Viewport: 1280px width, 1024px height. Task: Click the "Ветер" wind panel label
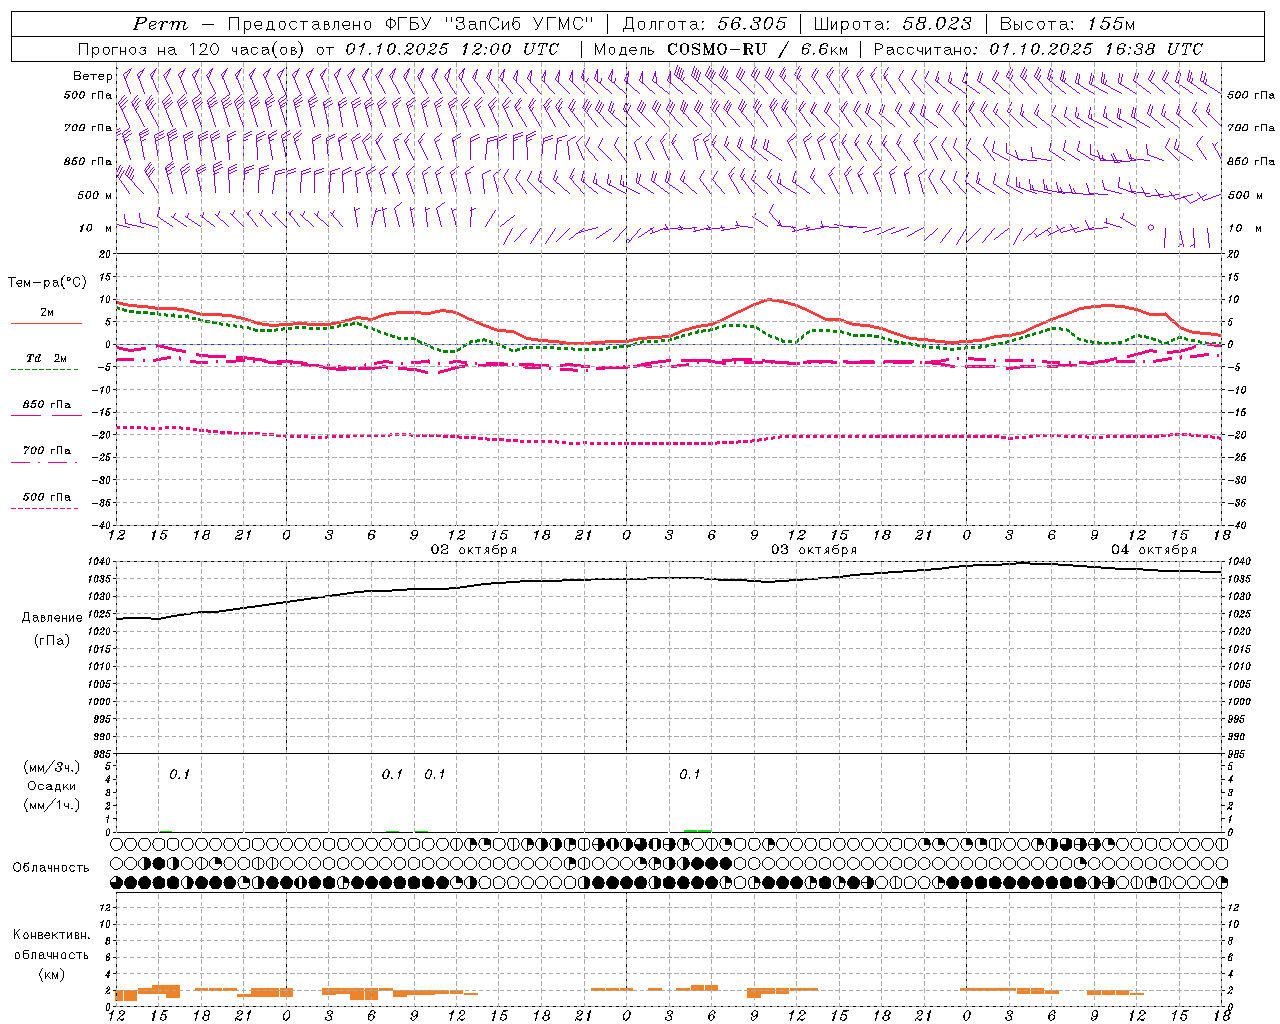92,76
